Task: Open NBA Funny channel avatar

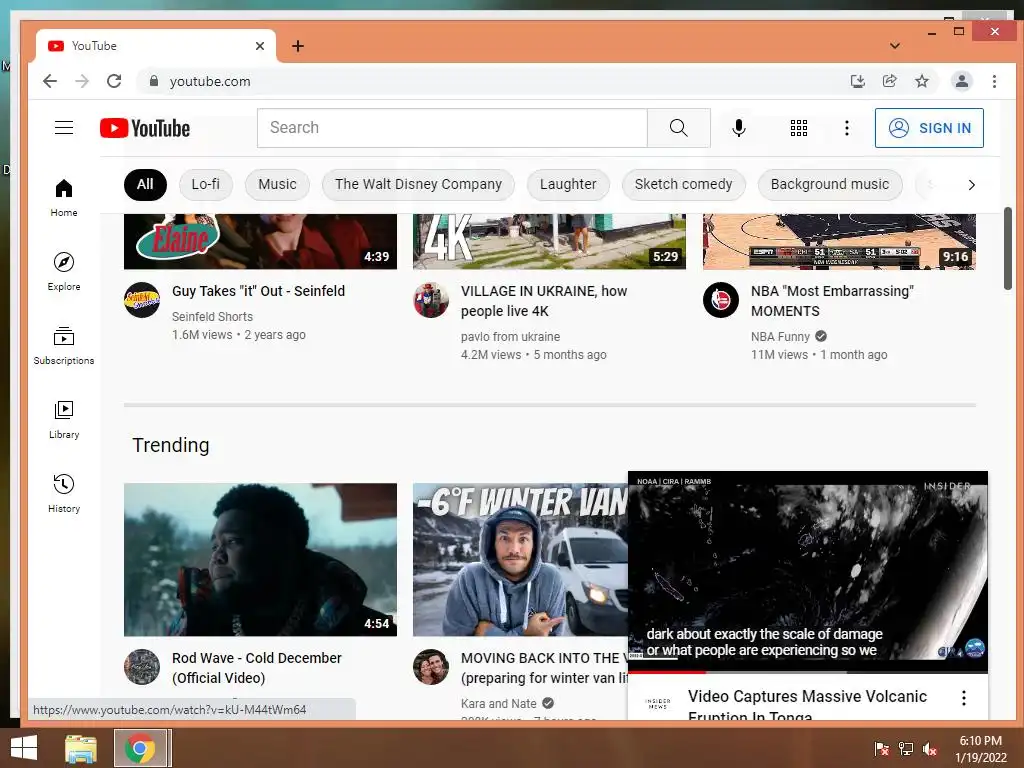Action: coord(720,300)
